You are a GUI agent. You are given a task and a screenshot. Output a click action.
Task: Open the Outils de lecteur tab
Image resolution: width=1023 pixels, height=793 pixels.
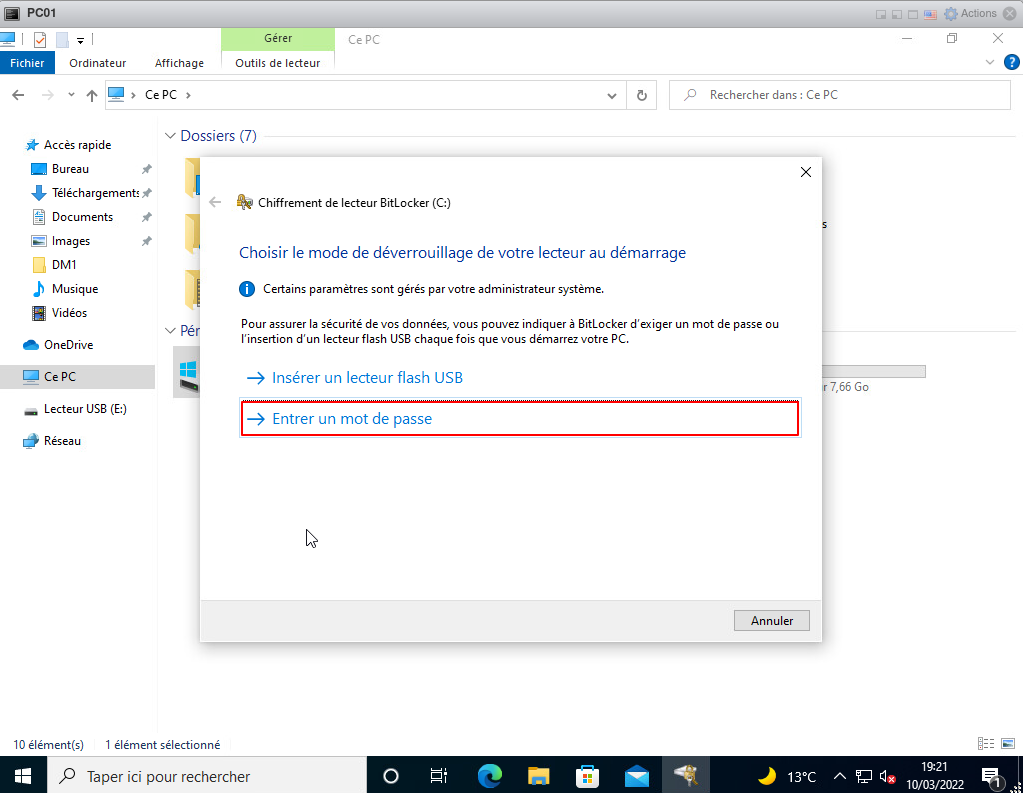coord(277,63)
